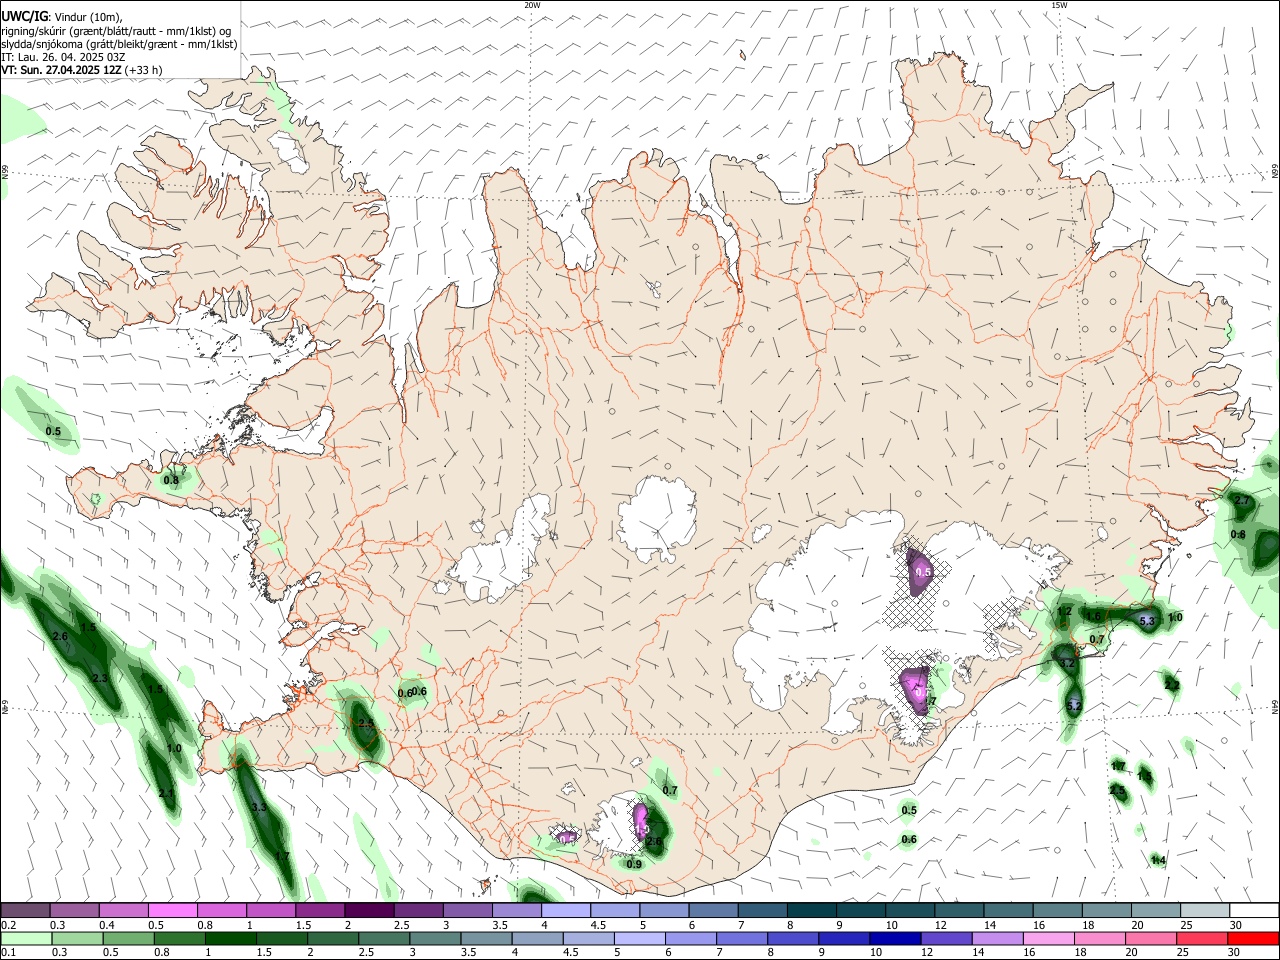The image size is (1280, 960).
Task: Click the 1.4 precipitation value in far southeast
Action: pos(1158,860)
